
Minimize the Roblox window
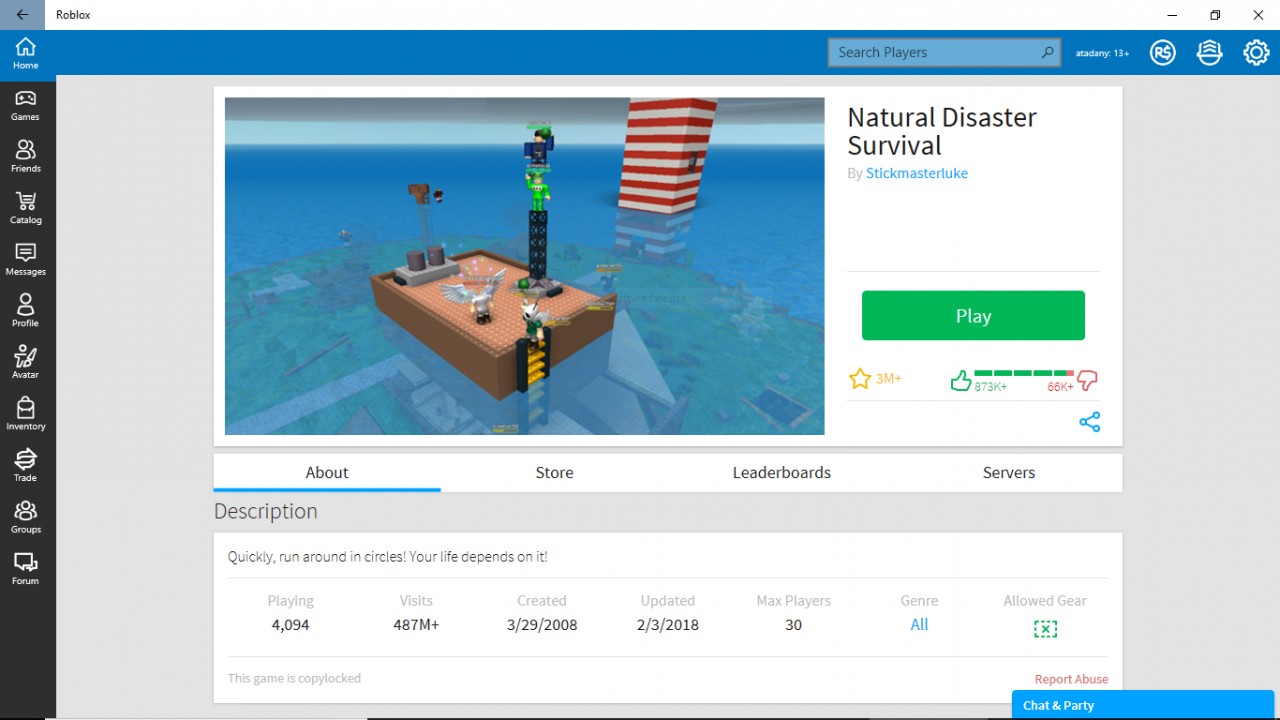pyautogui.click(x=1171, y=15)
